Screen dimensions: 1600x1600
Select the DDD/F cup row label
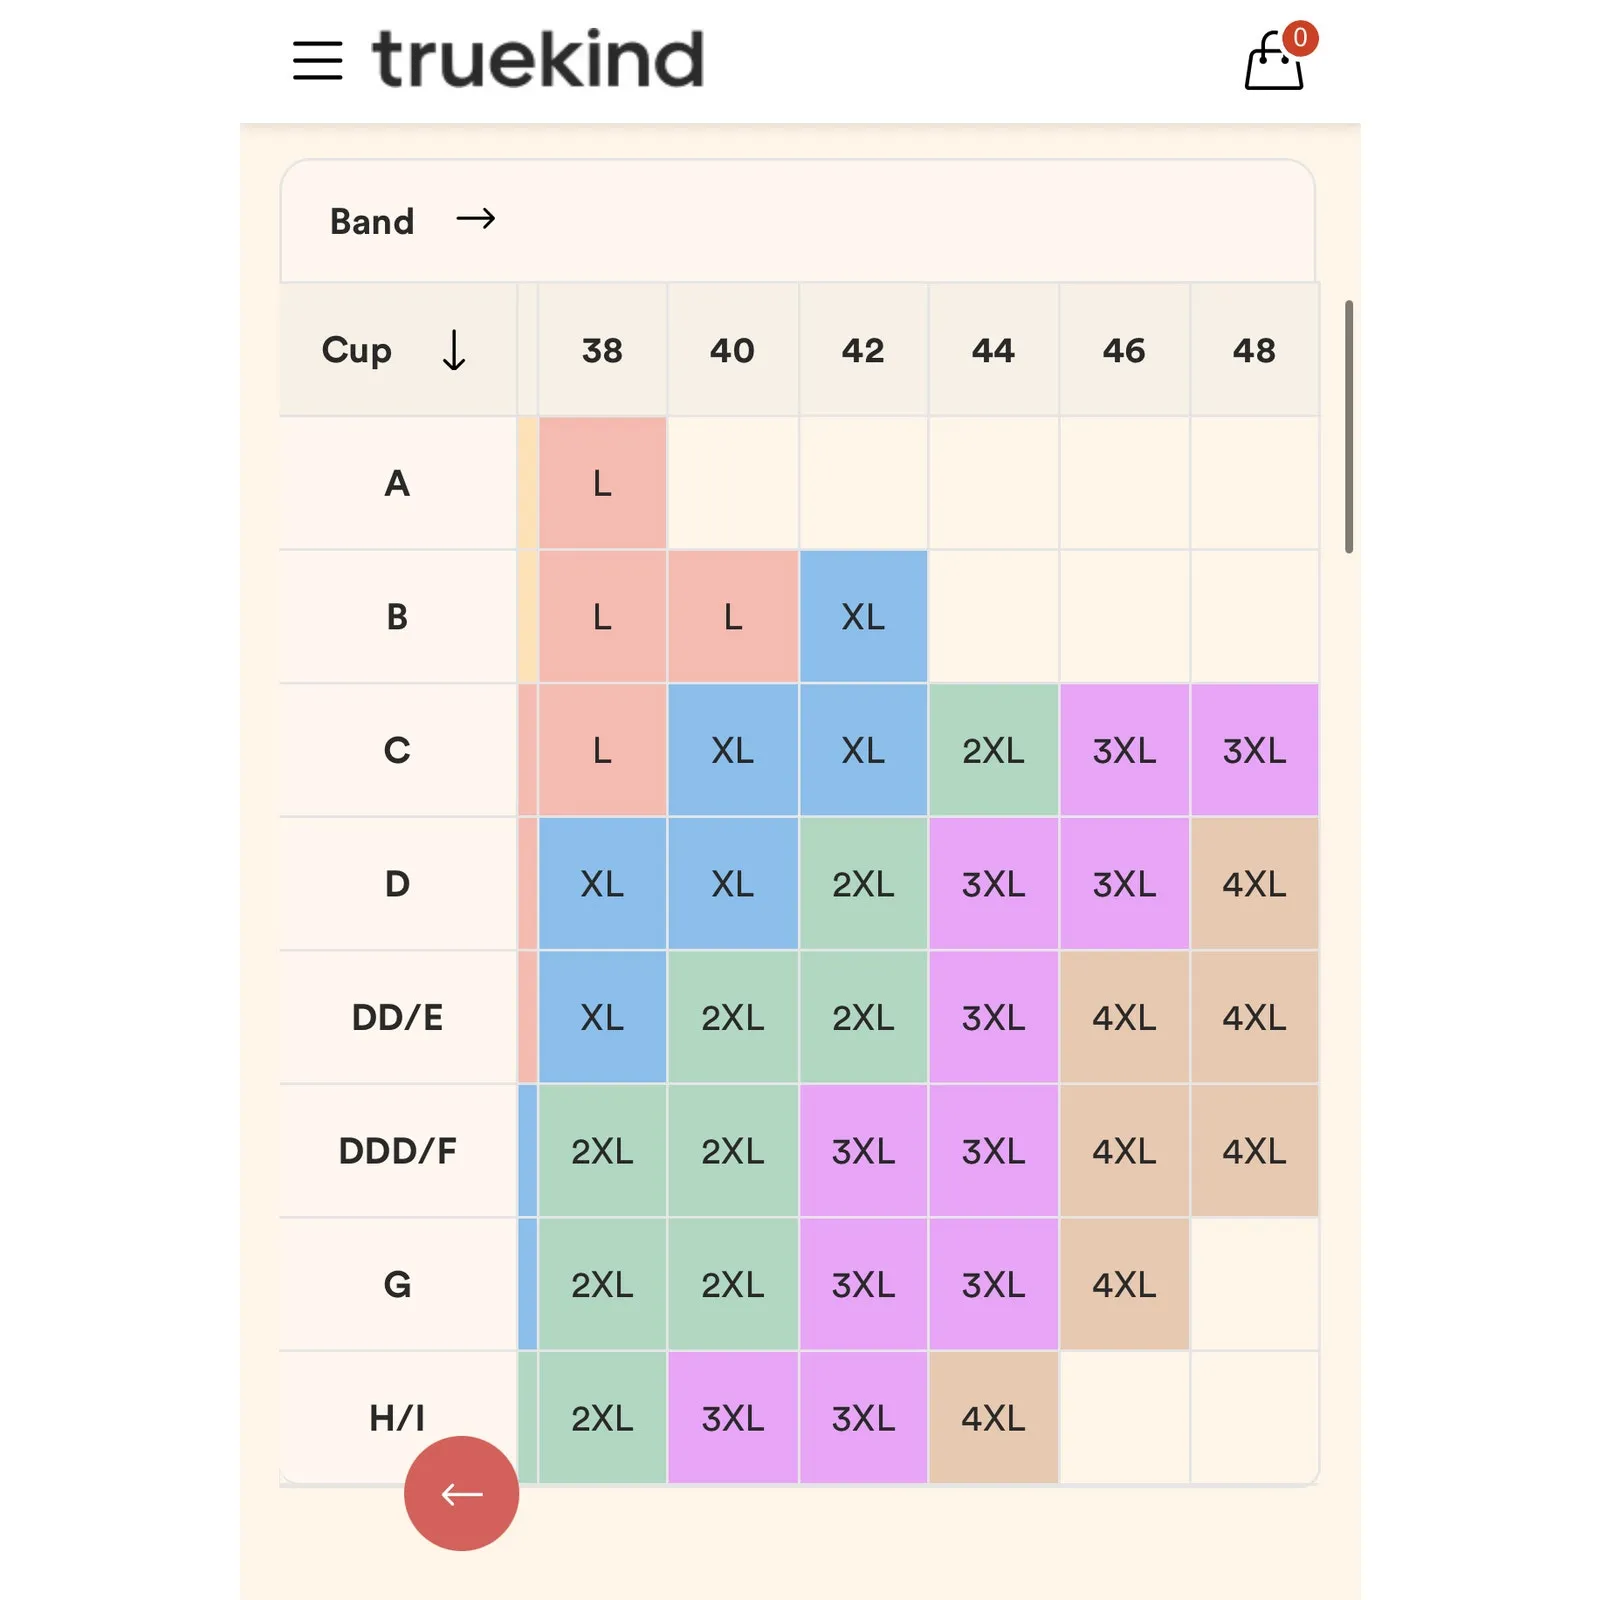(397, 1151)
